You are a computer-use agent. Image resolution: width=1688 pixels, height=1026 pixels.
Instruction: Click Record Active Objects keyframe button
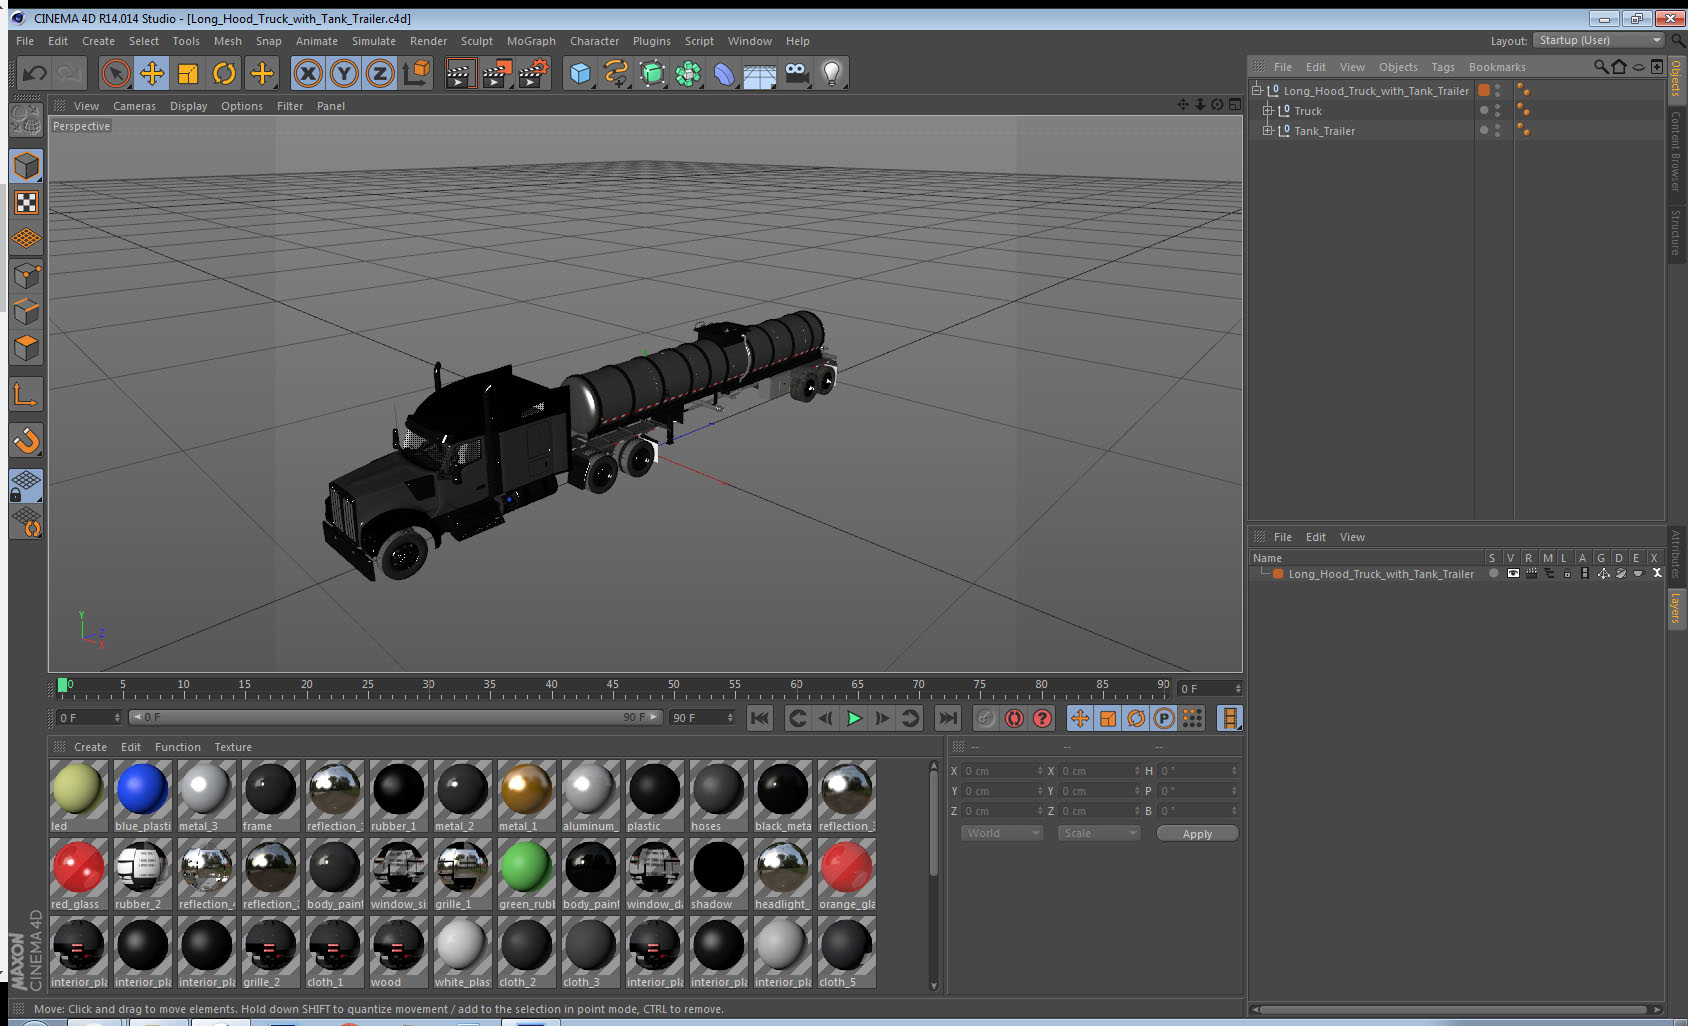tap(986, 718)
